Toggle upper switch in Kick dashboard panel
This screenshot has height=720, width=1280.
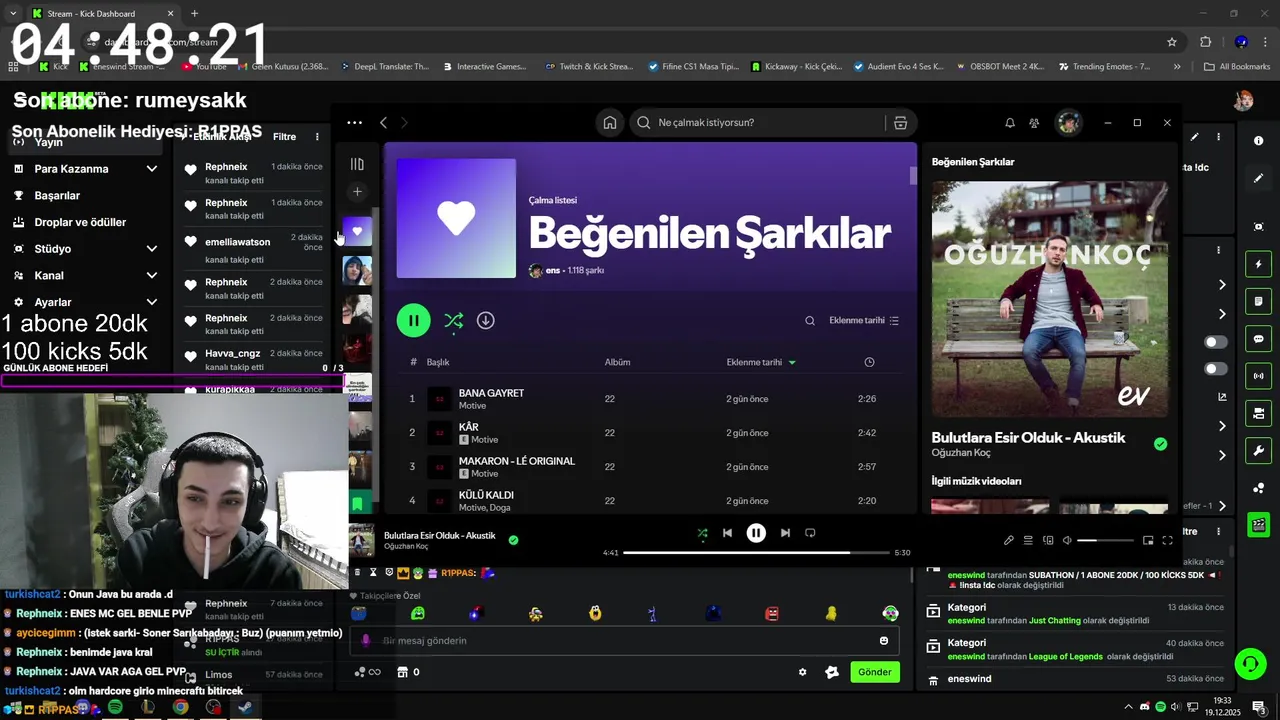tap(1216, 342)
